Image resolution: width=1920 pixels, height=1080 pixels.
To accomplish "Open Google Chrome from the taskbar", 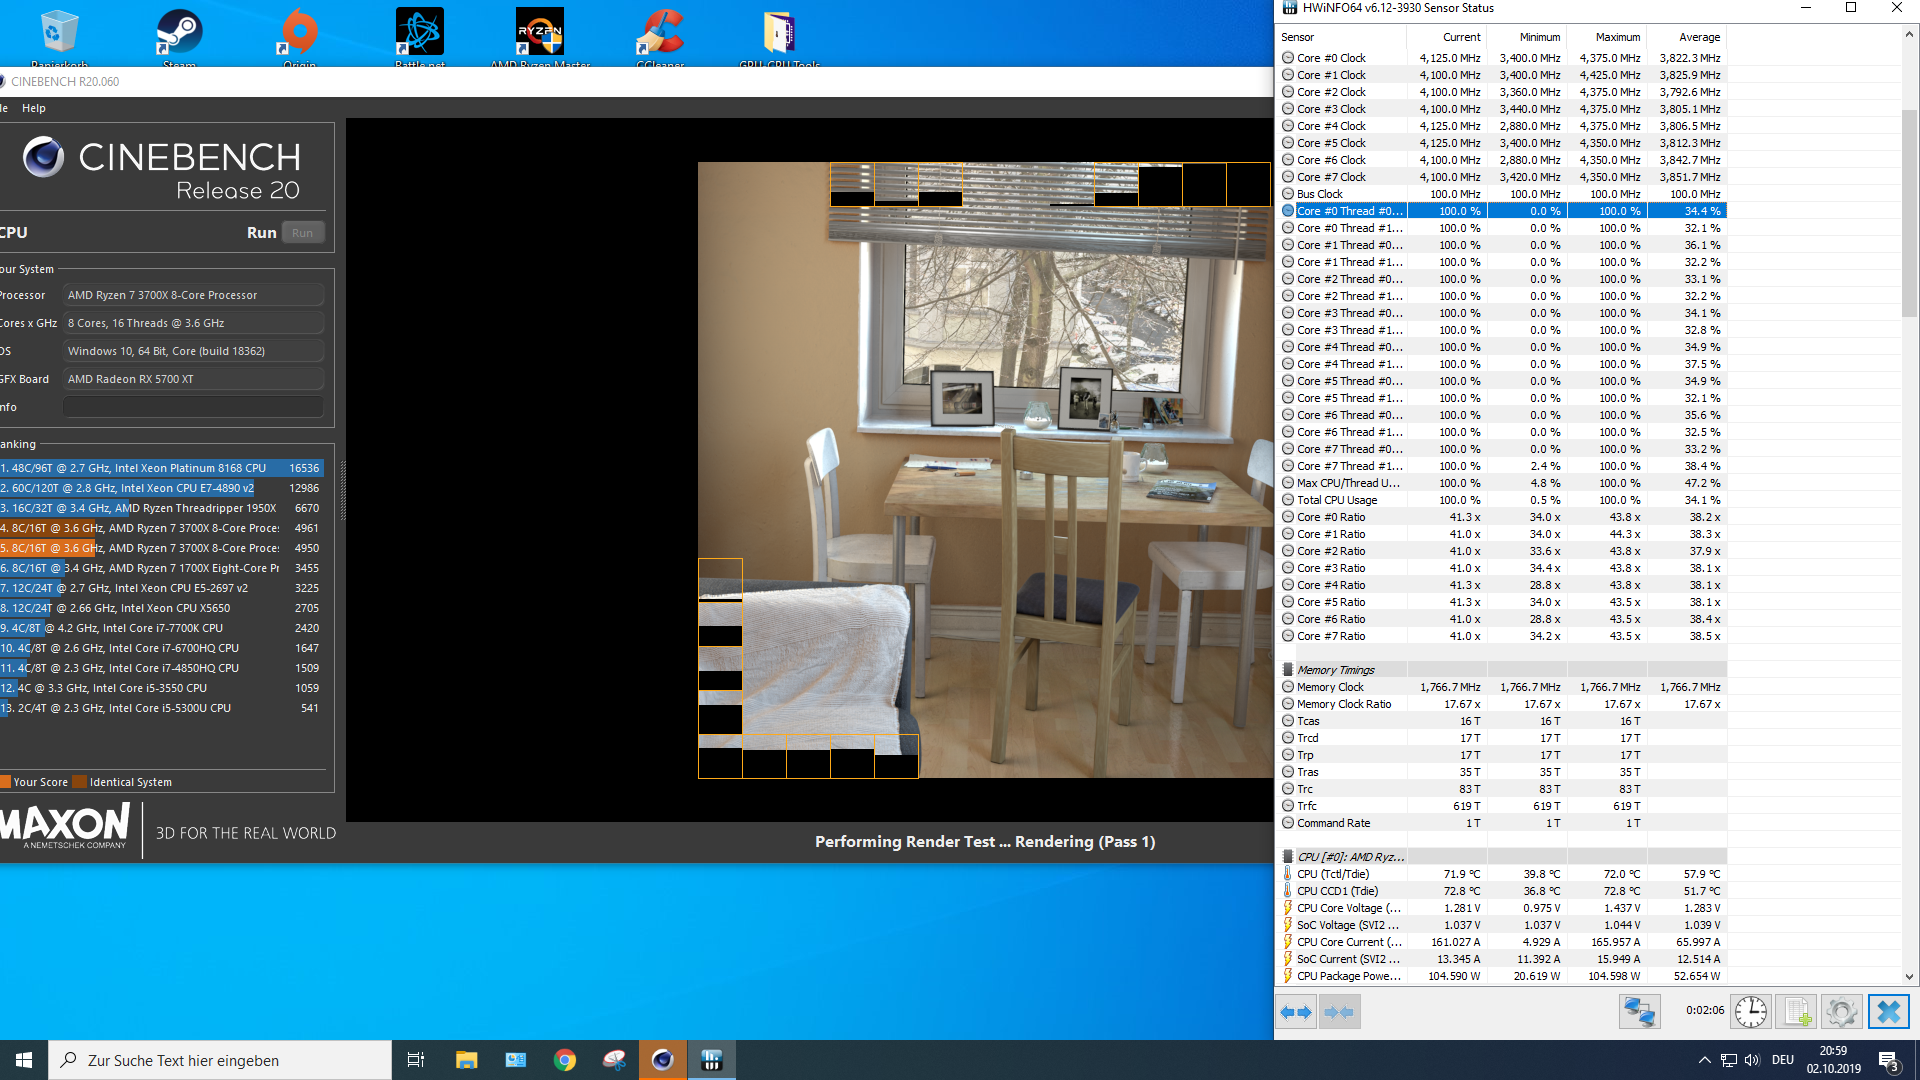I will 565,1060.
